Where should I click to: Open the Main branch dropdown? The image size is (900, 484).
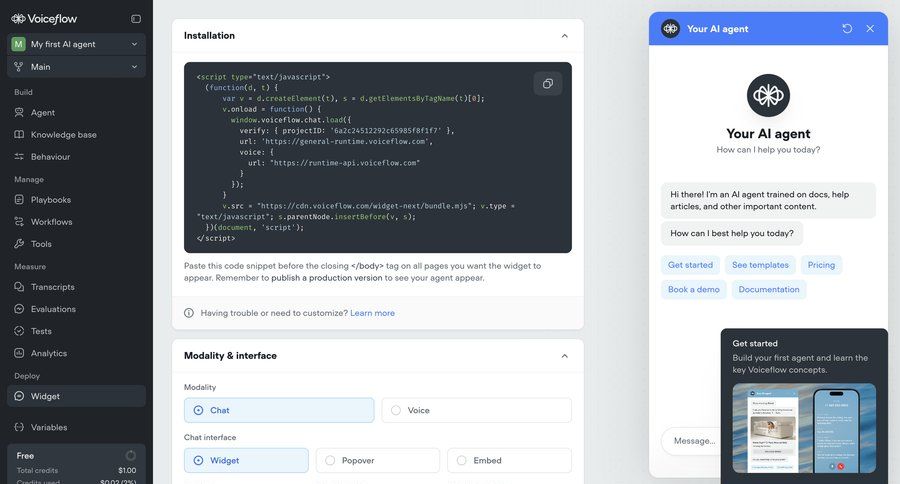click(x=76, y=67)
